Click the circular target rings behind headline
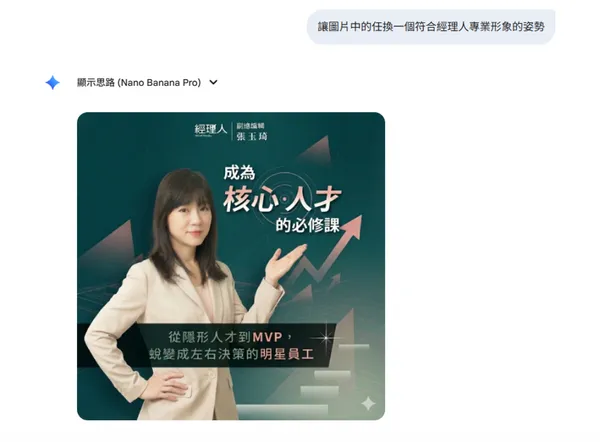The height and width of the screenshot is (442, 600). point(281,193)
